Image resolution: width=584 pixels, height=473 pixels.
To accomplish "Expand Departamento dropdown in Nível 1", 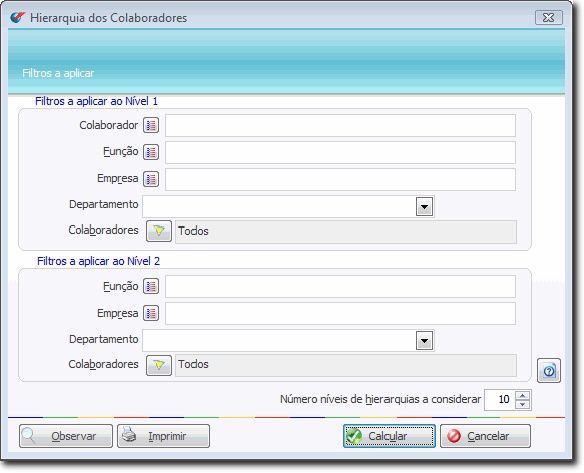I will pos(424,207).
